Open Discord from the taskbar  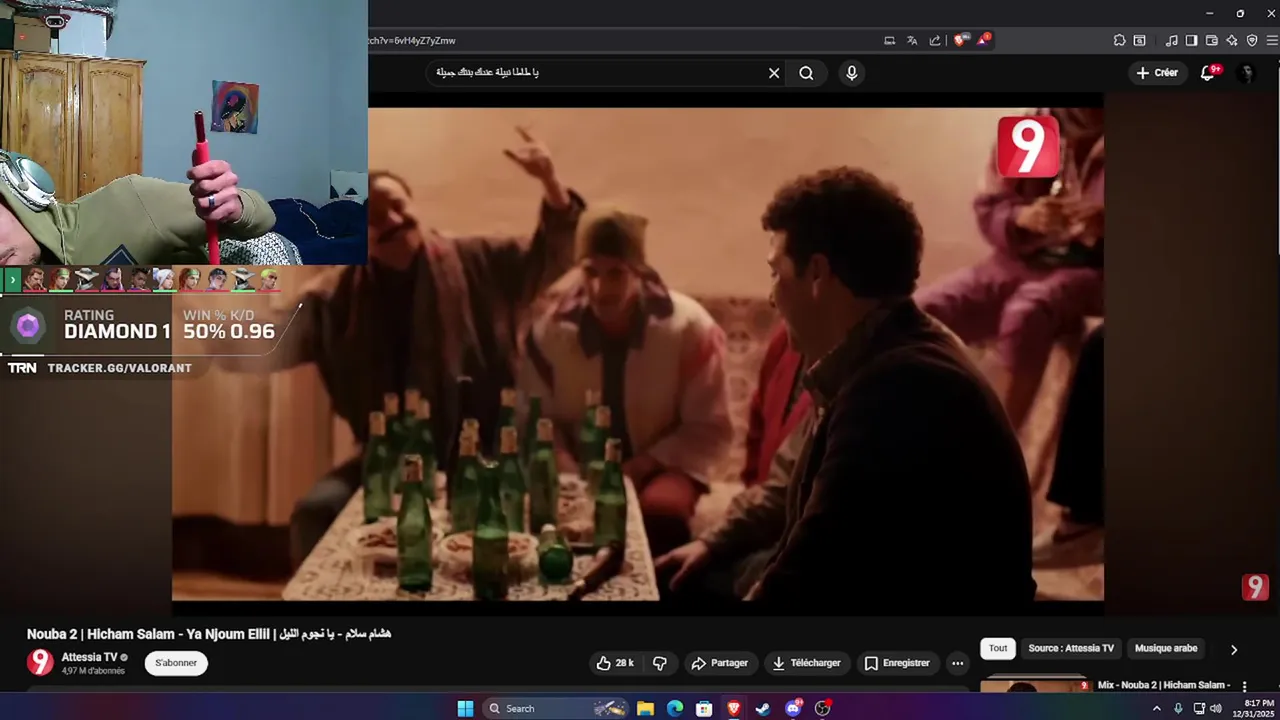pyautogui.click(x=793, y=708)
